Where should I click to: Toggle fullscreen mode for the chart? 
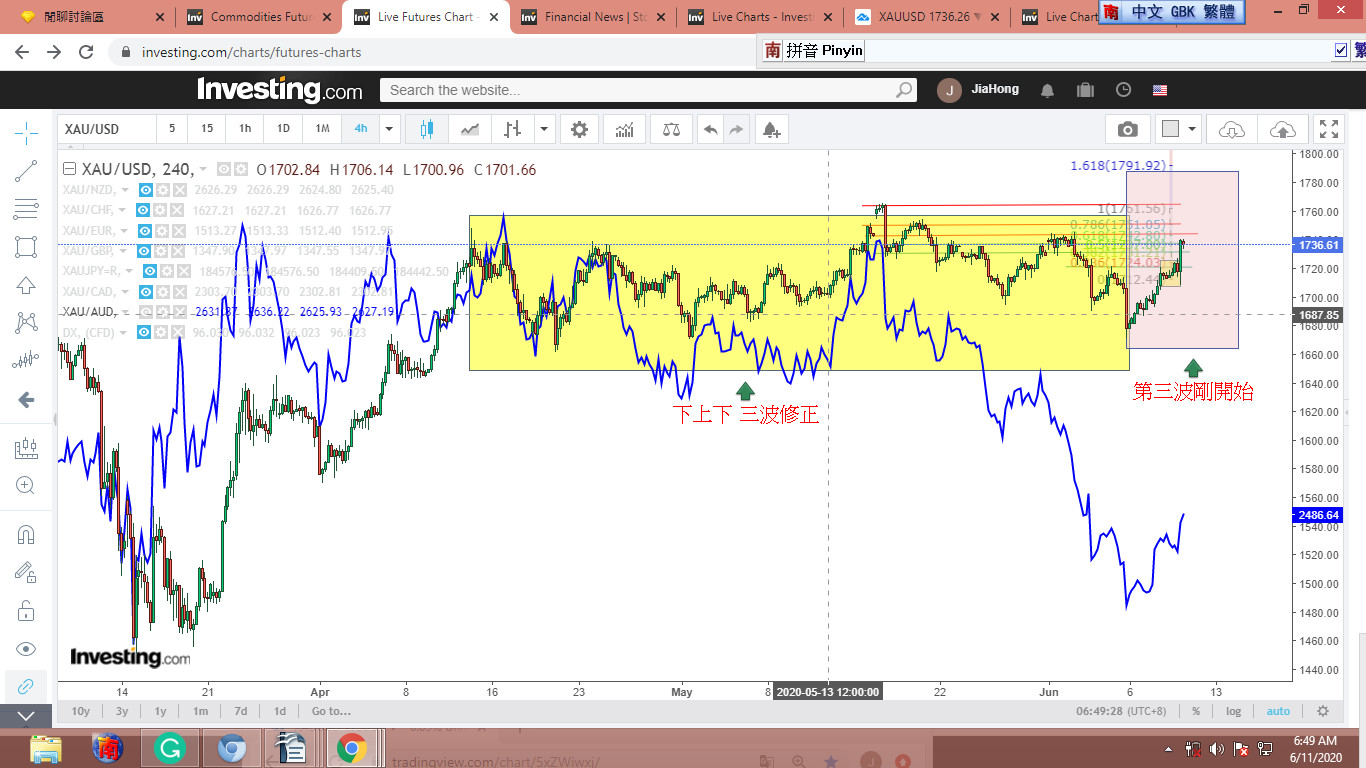1328,129
